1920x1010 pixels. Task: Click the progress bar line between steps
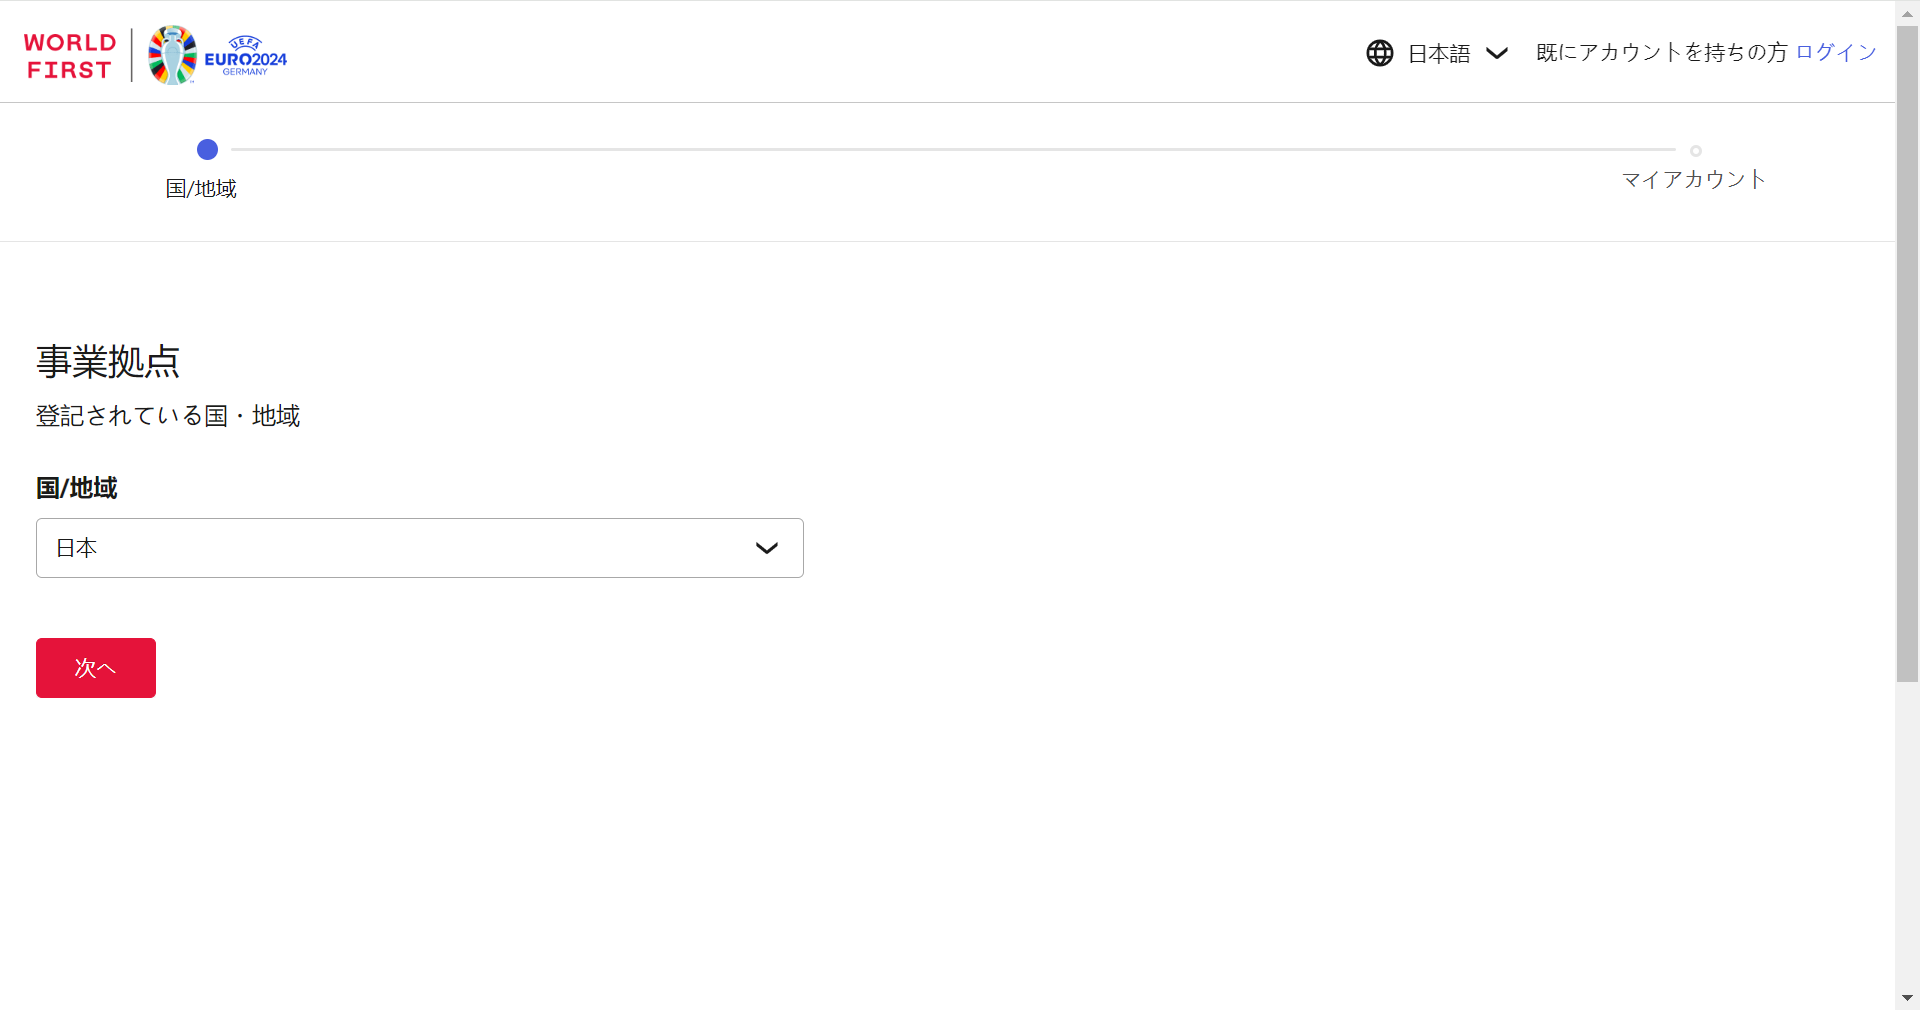click(952, 150)
